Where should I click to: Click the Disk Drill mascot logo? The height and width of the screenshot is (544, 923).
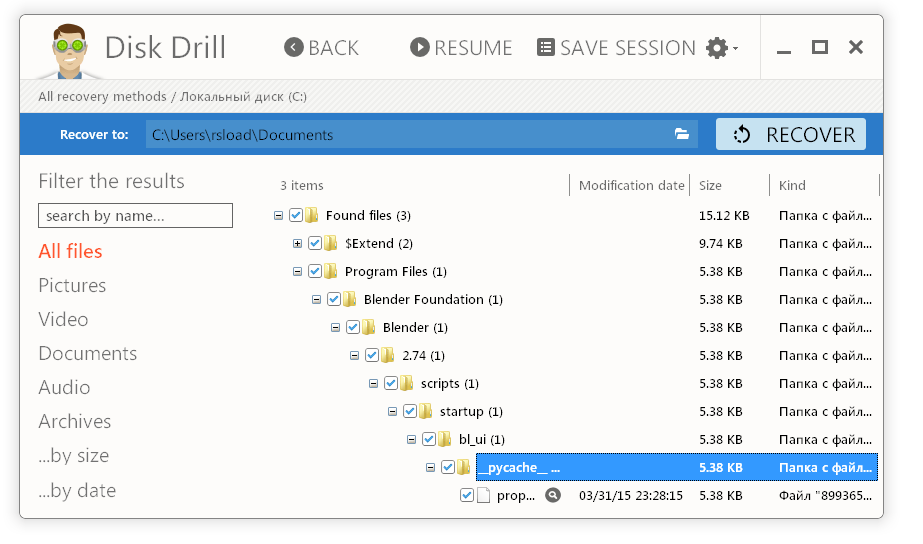(x=66, y=50)
